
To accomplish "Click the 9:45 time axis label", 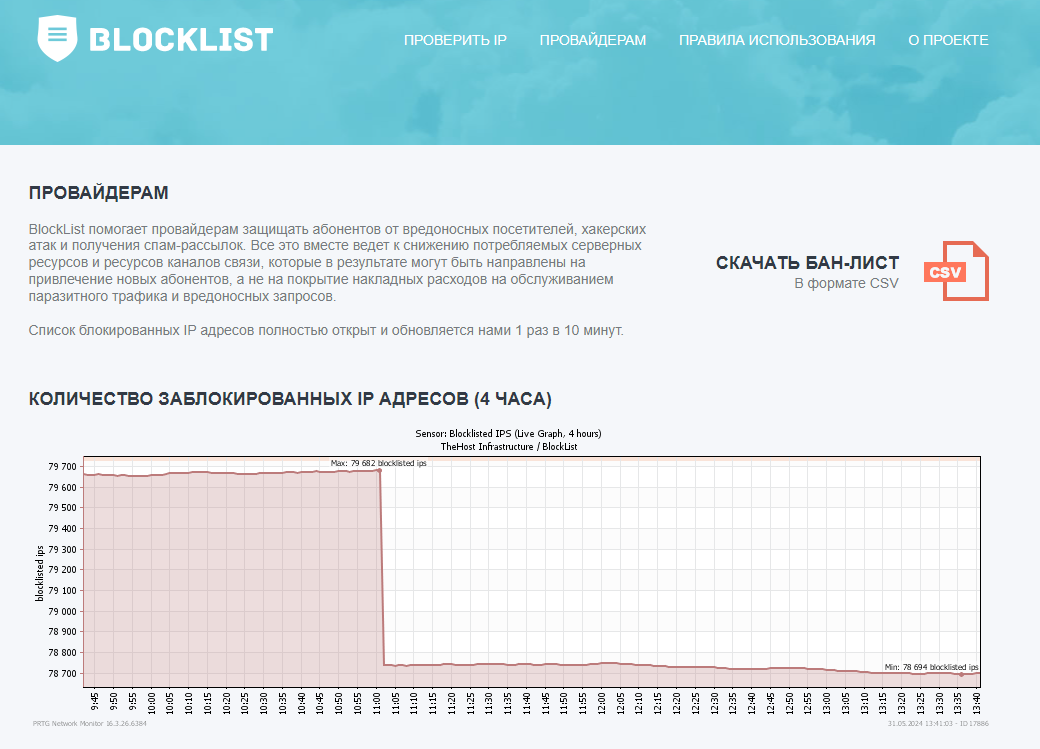I will coord(94,703).
